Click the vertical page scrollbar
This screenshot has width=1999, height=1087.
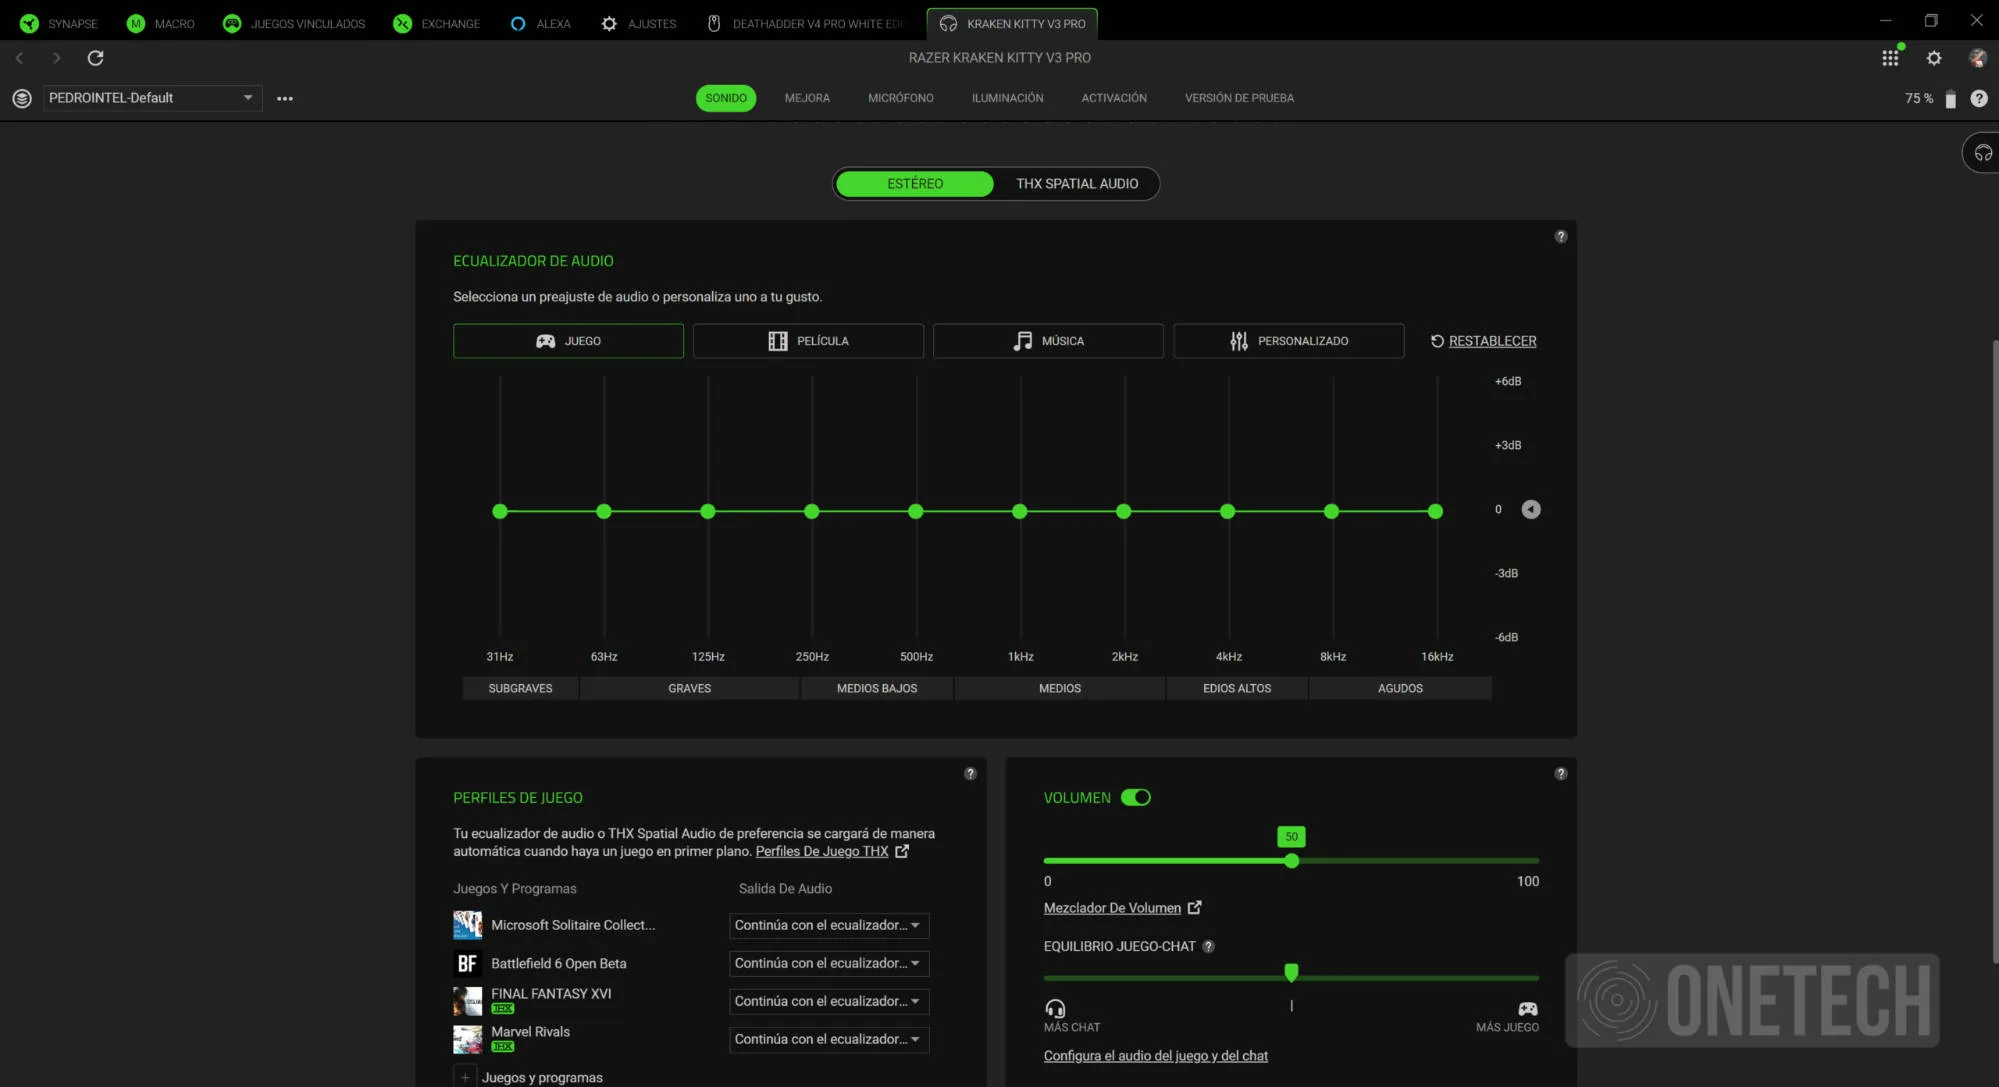point(1995,650)
